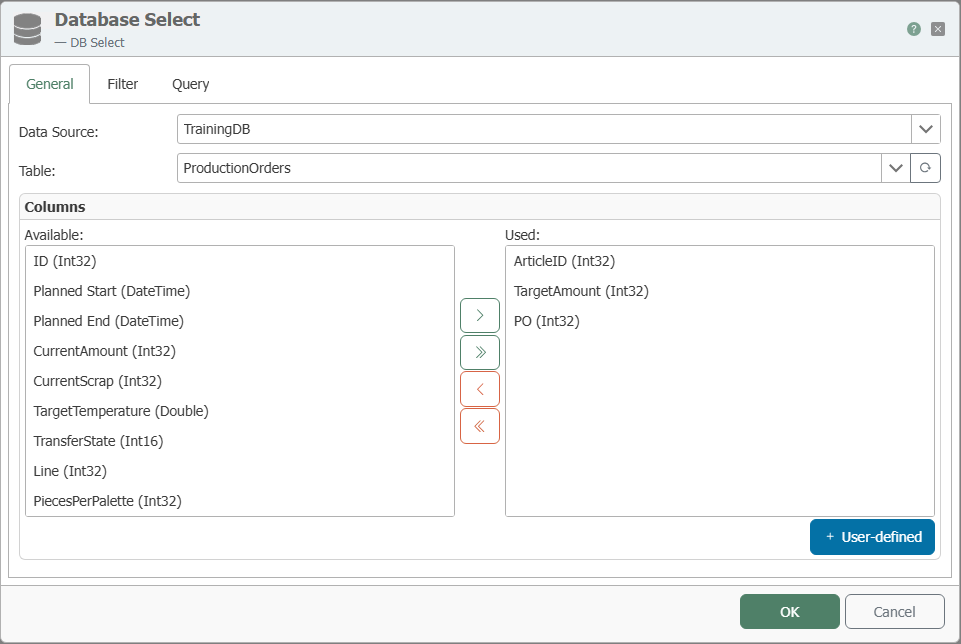Open the Table dropdown arrow
961x644 pixels.
click(x=895, y=168)
